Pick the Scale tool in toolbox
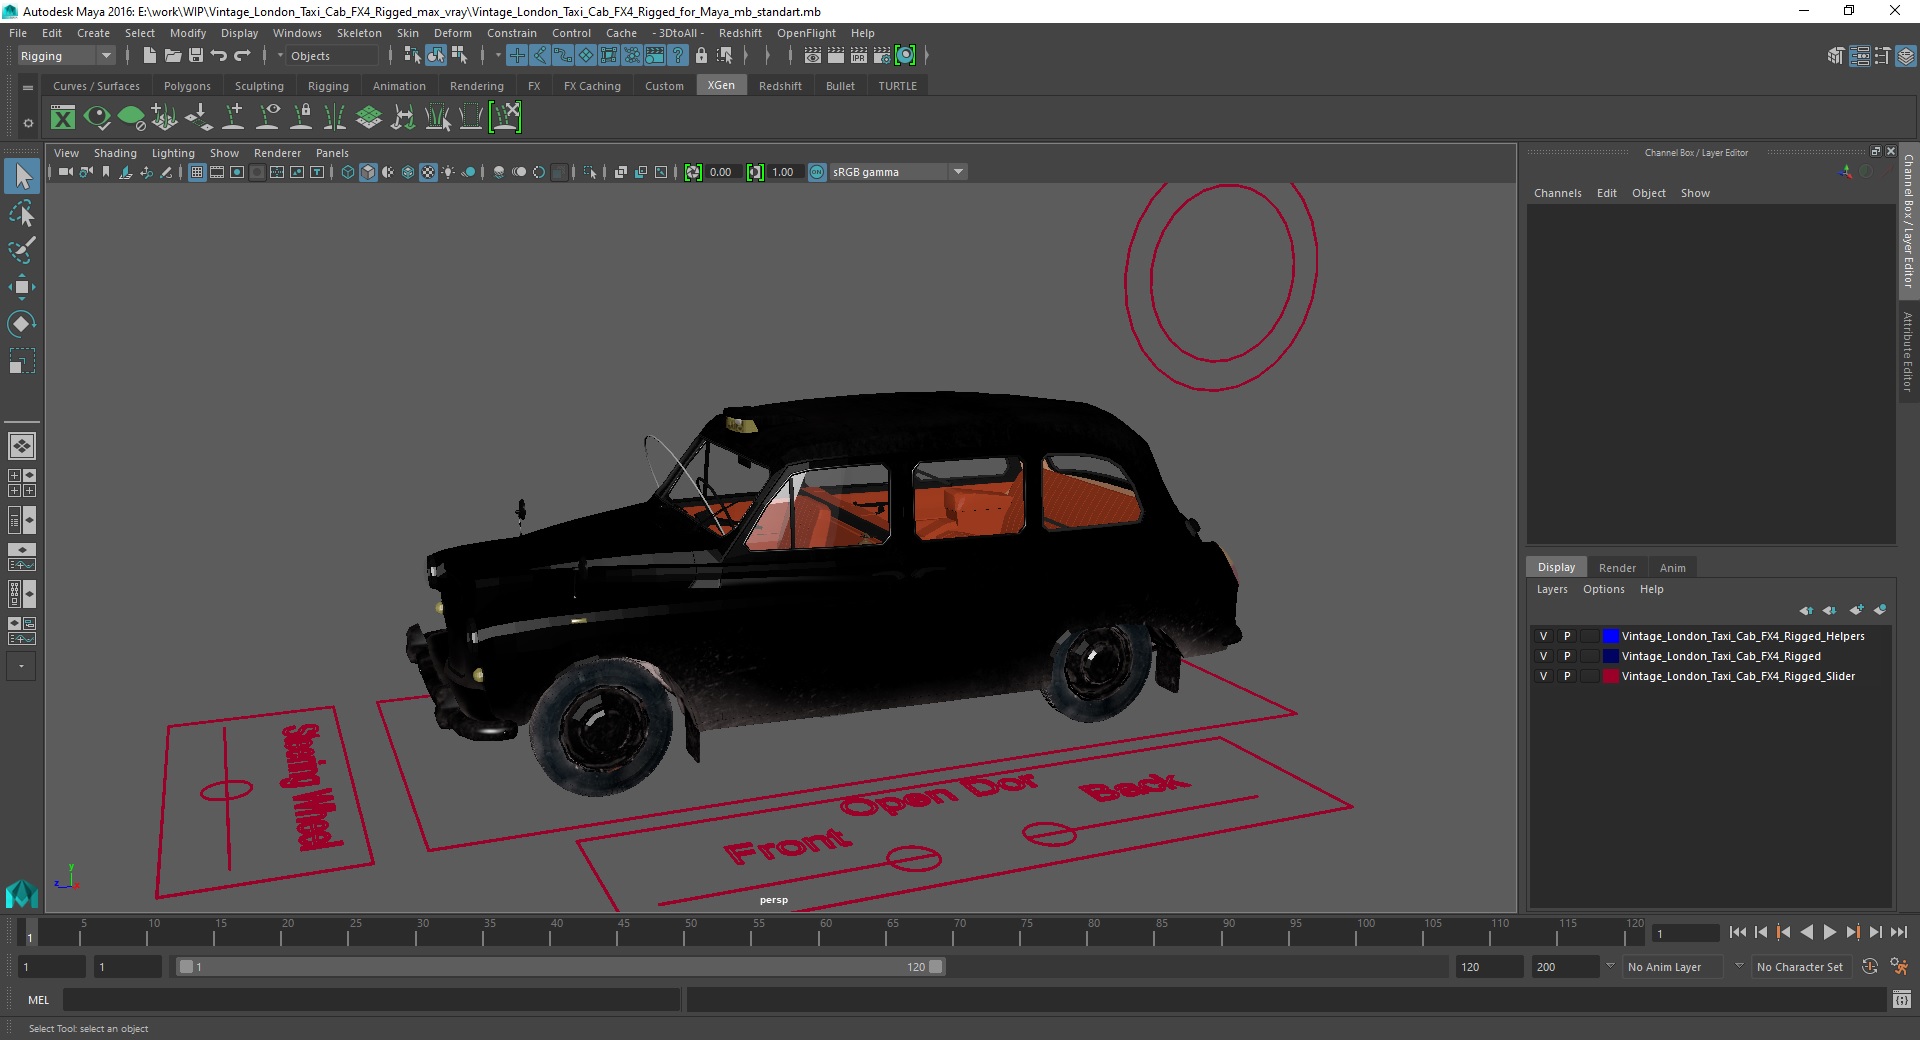 22,360
